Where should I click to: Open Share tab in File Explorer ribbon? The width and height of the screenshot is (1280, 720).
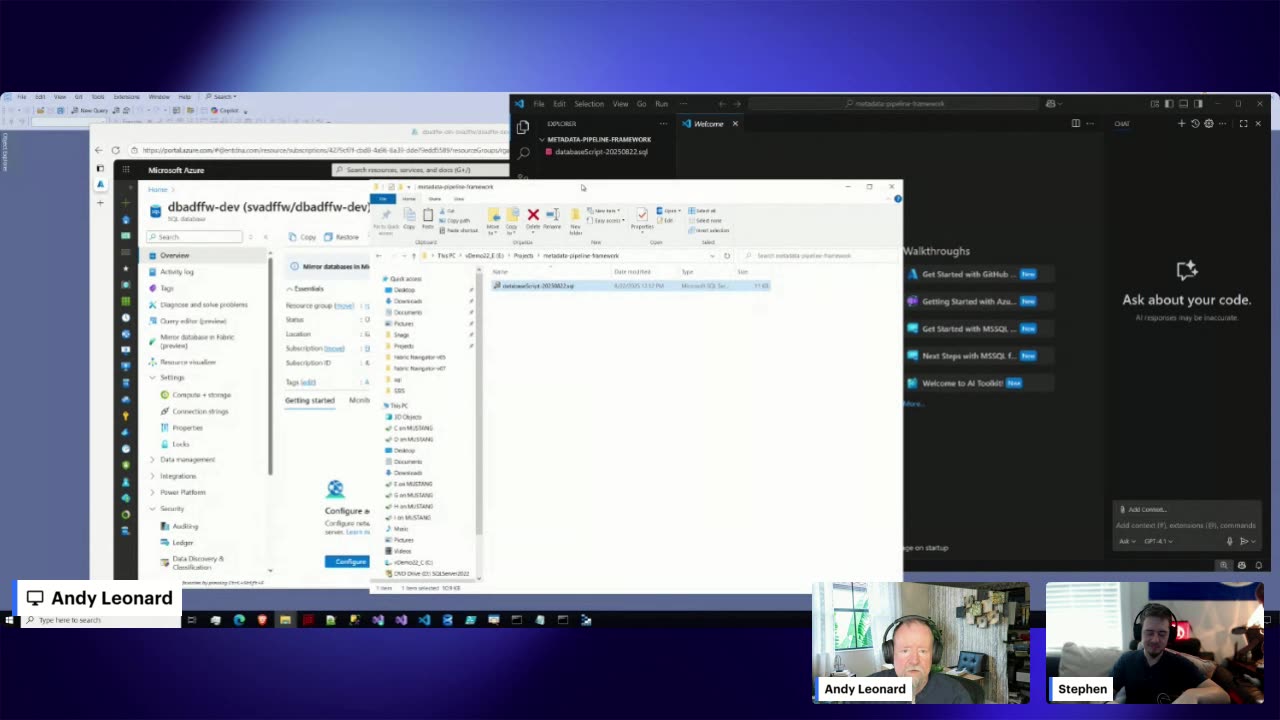coord(435,199)
